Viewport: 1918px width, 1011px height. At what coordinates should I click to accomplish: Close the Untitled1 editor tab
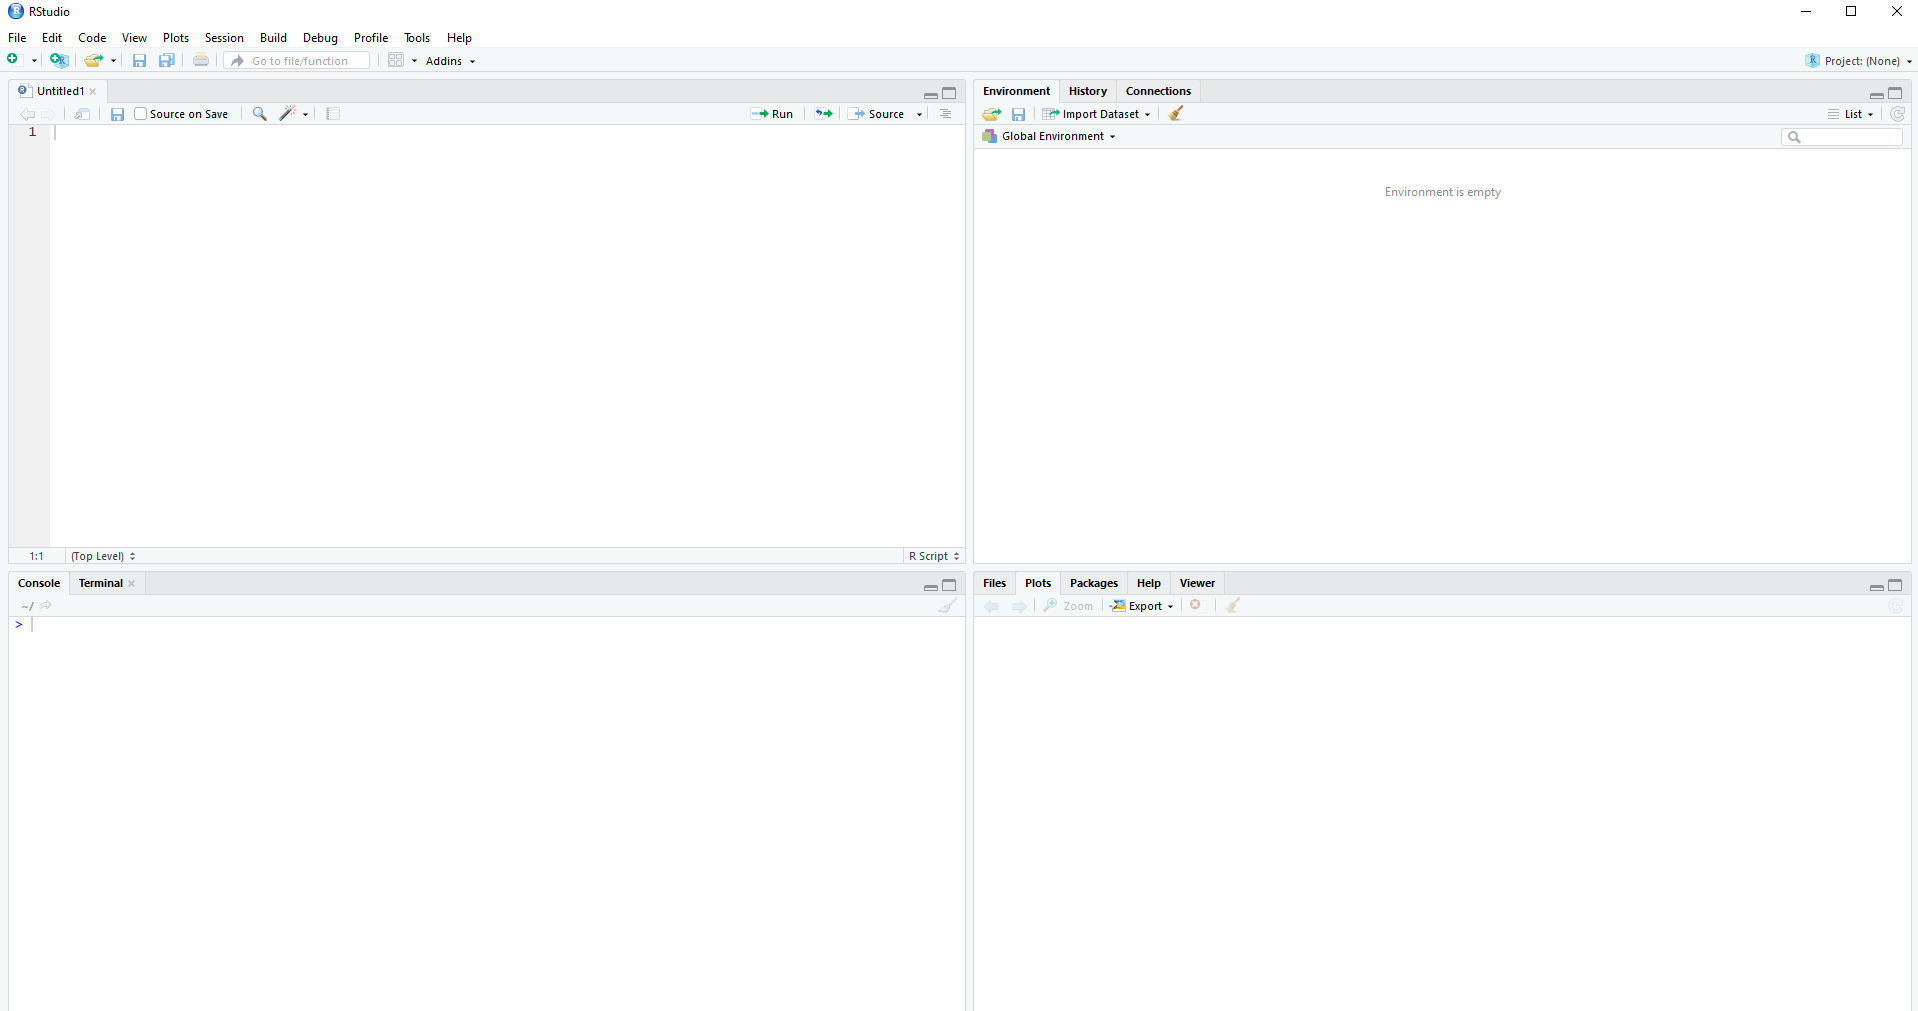[93, 91]
